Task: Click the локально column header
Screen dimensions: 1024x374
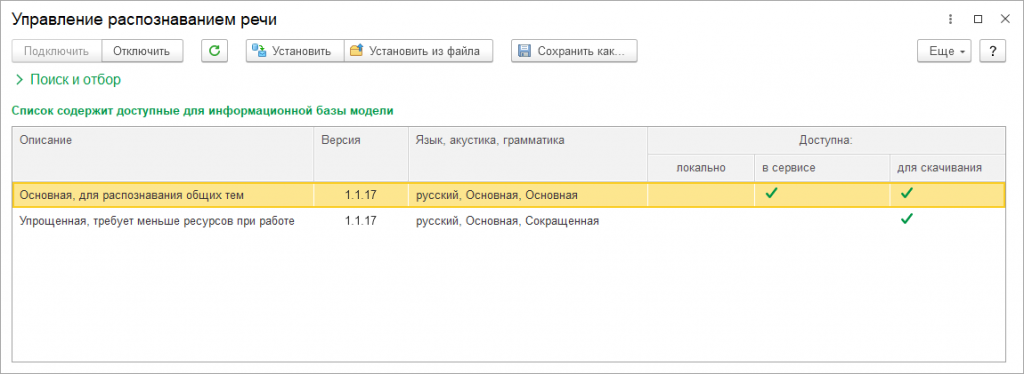Action: (x=701, y=168)
